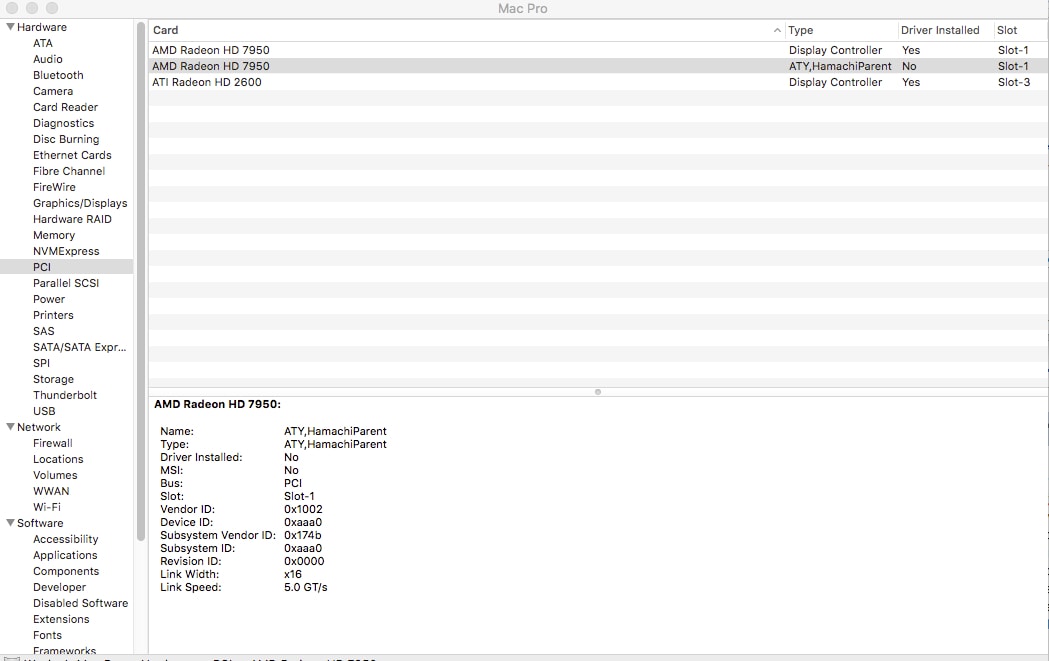Click the AMD Radeon HD 7950 details heading

[x=217, y=404]
